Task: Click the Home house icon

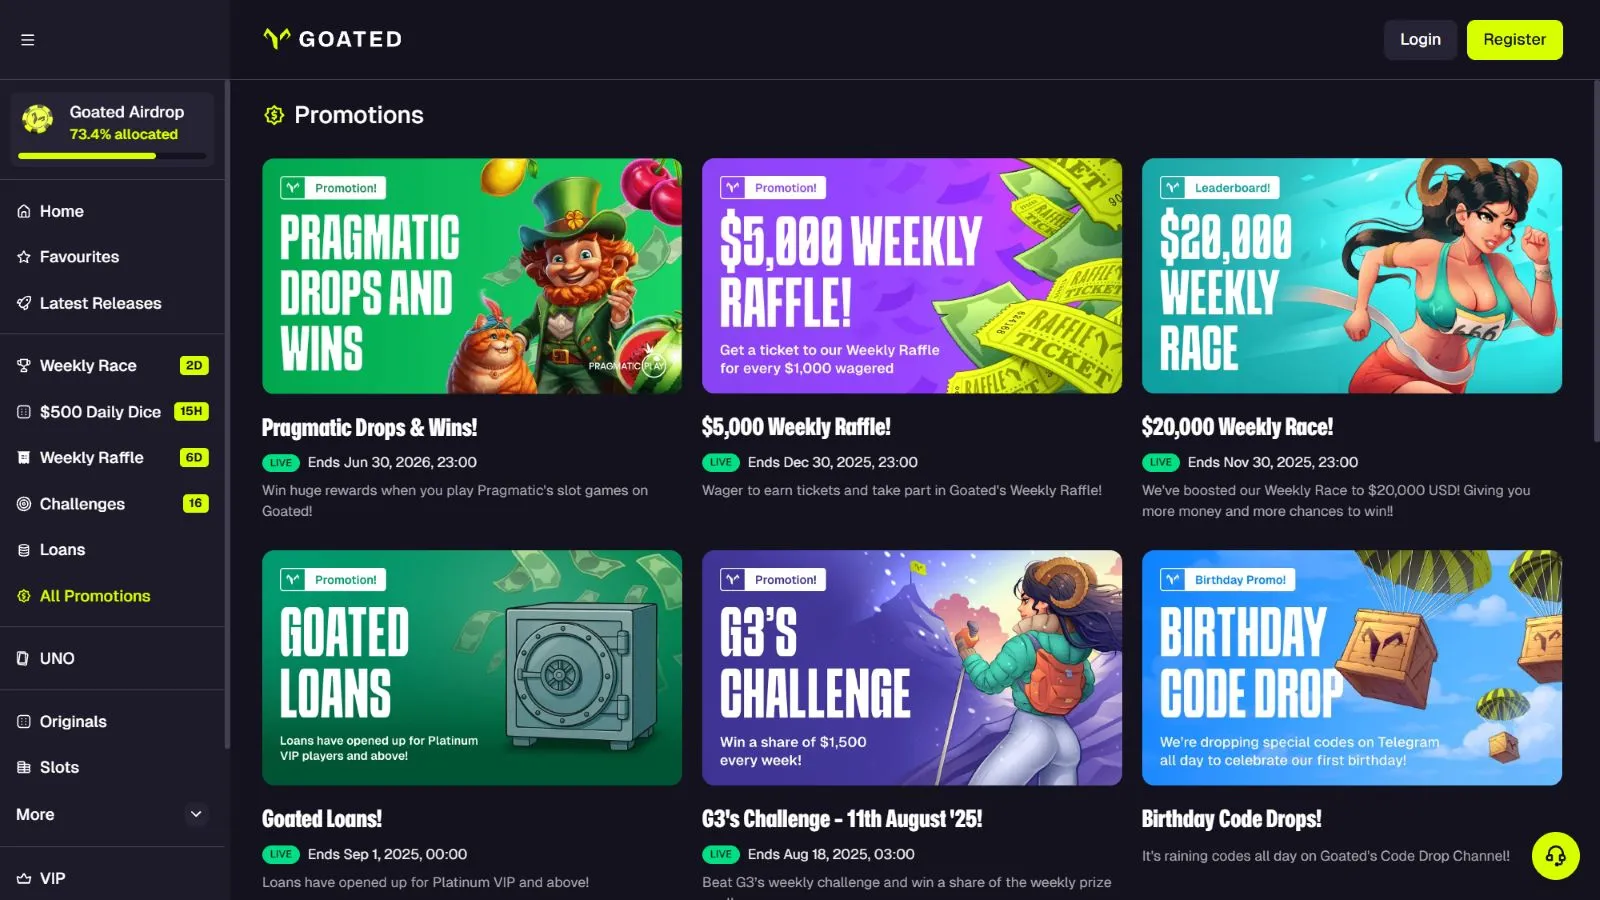Action: click(24, 211)
